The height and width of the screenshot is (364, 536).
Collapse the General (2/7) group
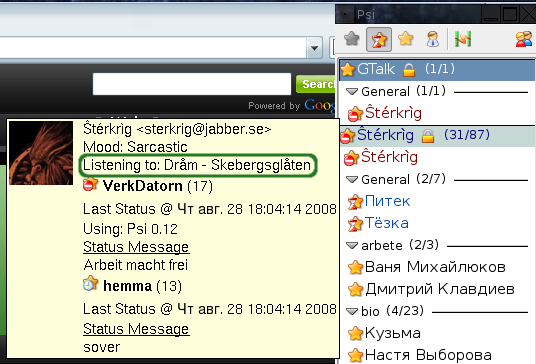pyautogui.click(x=352, y=179)
